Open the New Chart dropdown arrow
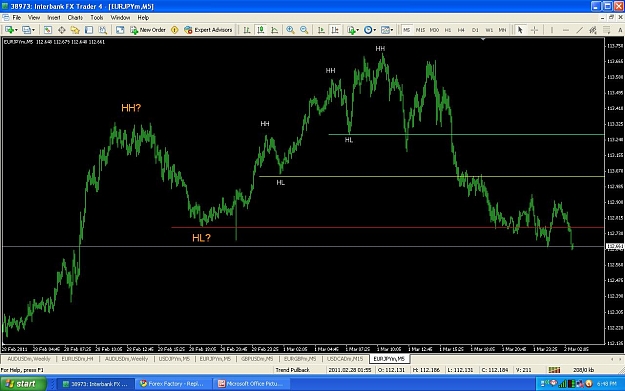The width and height of the screenshot is (625, 391). tap(16, 30)
